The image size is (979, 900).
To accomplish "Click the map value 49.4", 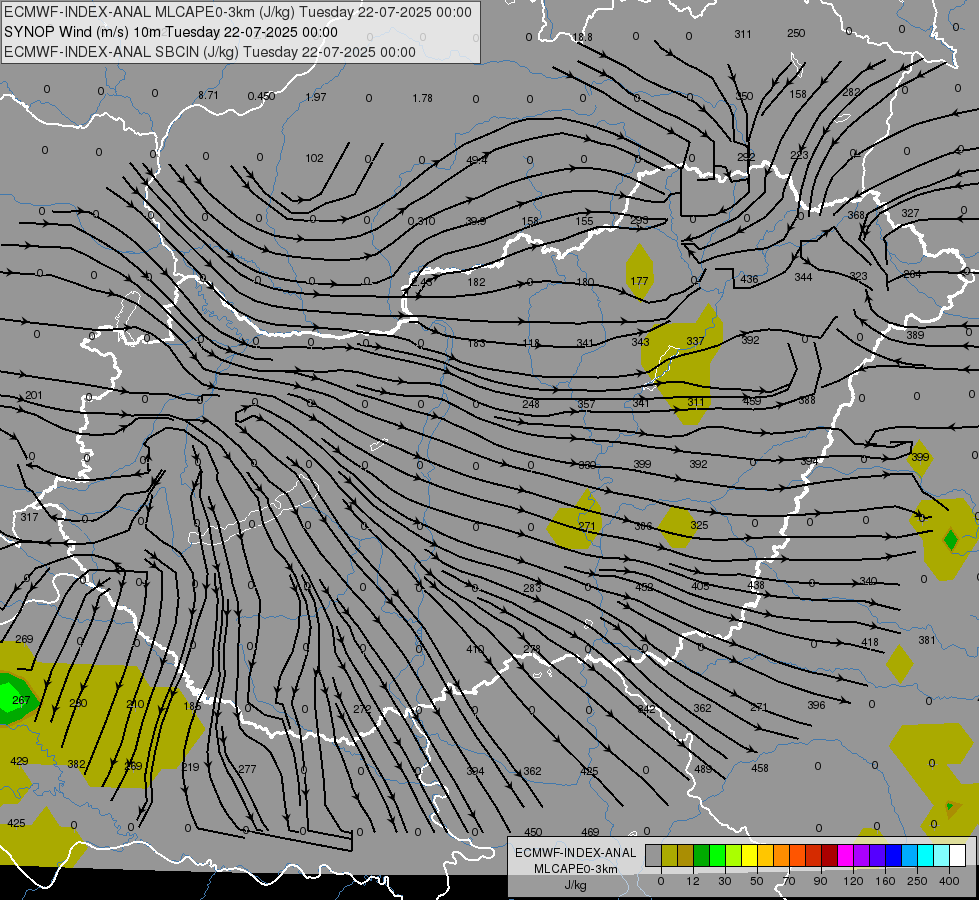I will click(476, 161).
